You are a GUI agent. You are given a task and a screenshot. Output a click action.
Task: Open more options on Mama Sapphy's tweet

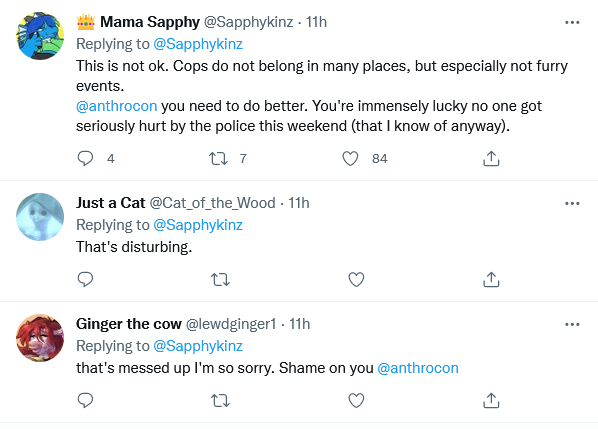(x=572, y=22)
